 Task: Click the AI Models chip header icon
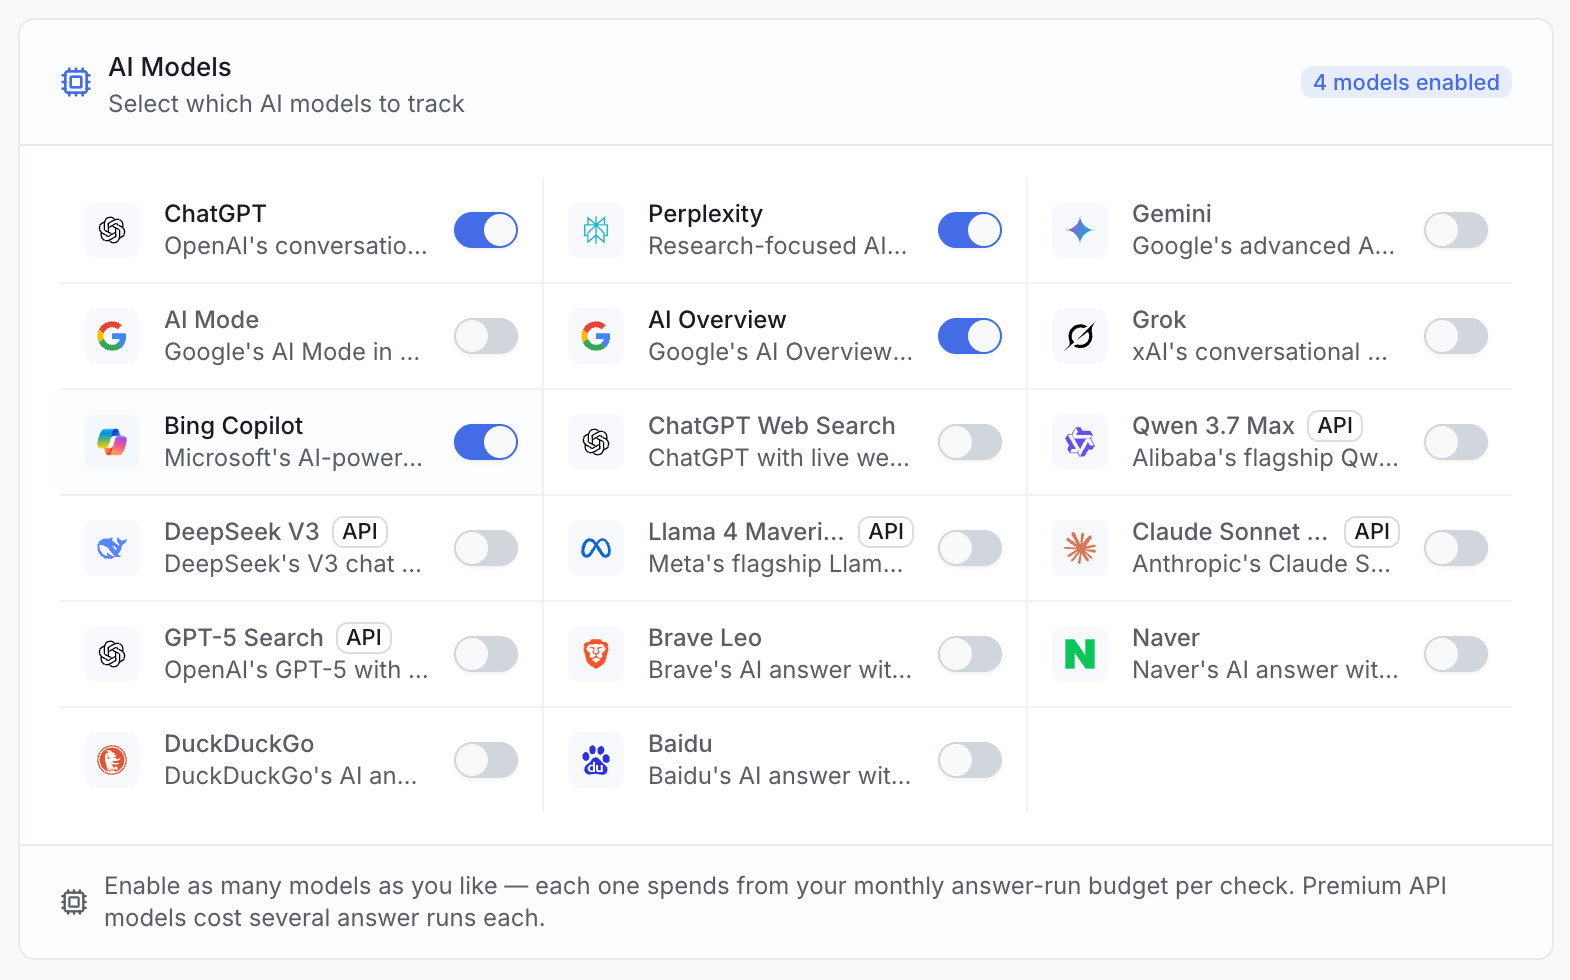[x=76, y=82]
